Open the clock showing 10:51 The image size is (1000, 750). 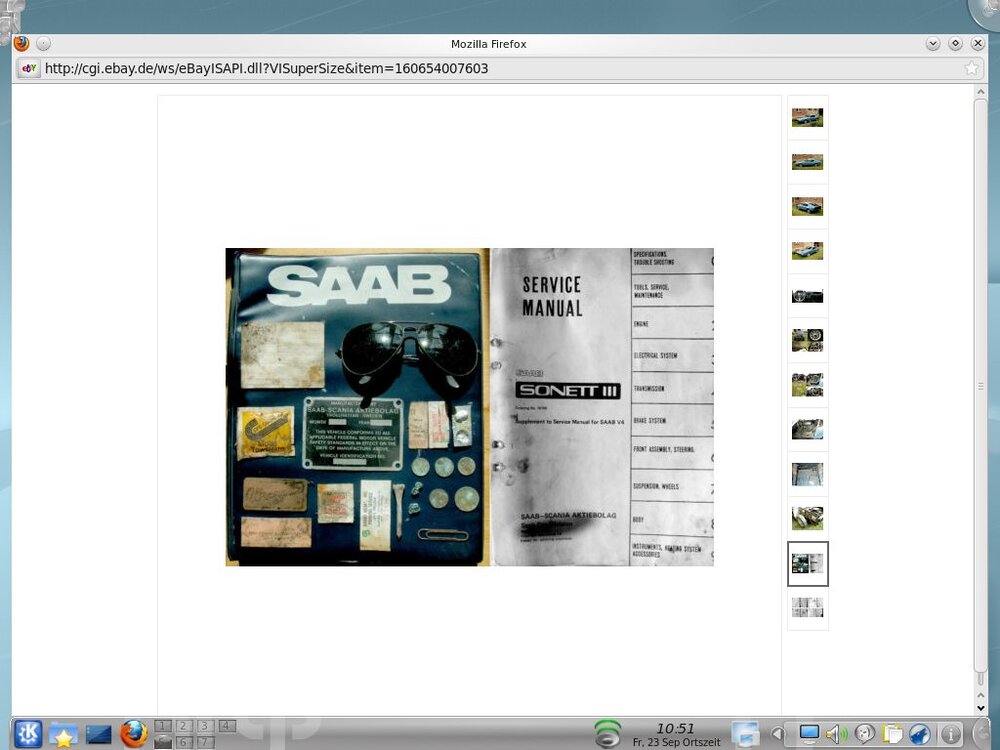(676, 734)
